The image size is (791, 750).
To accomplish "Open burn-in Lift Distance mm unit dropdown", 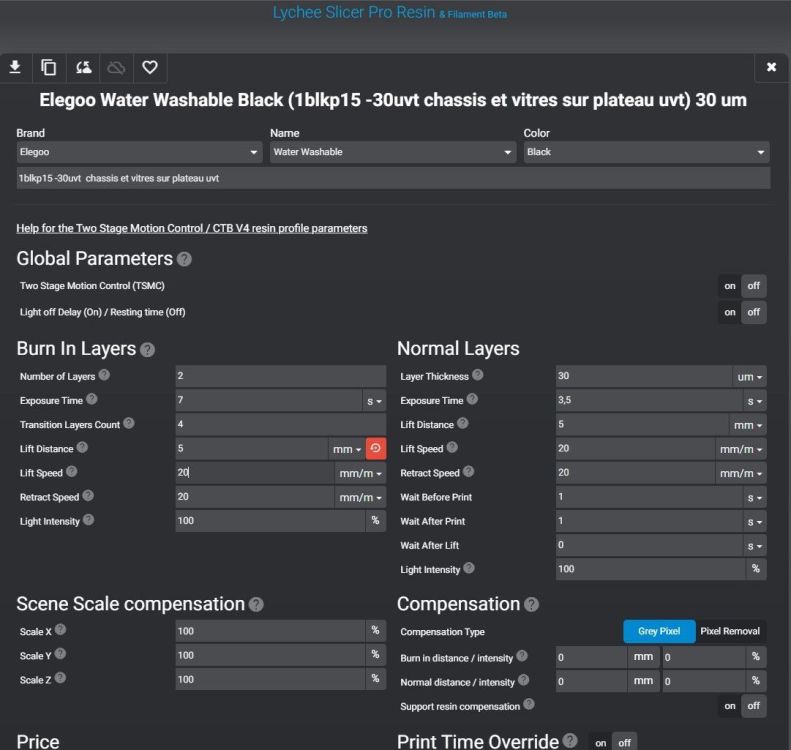I will tap(347, 449).
